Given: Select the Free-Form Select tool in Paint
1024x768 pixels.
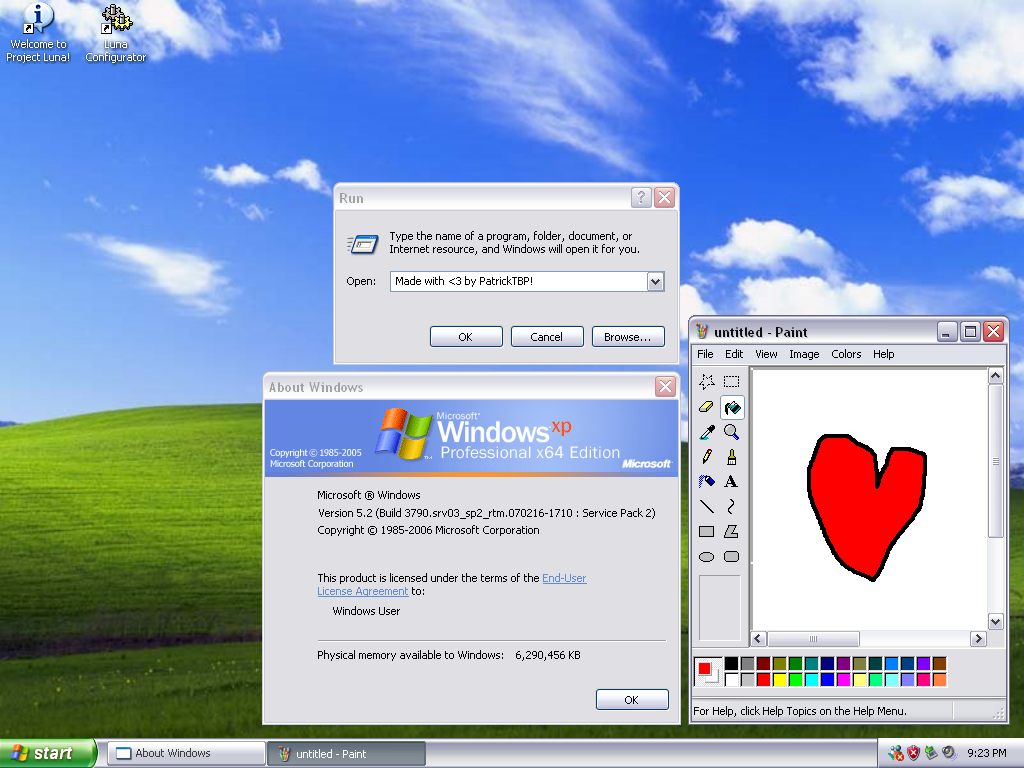Looking at the screenshot, I should coord(707,381).
